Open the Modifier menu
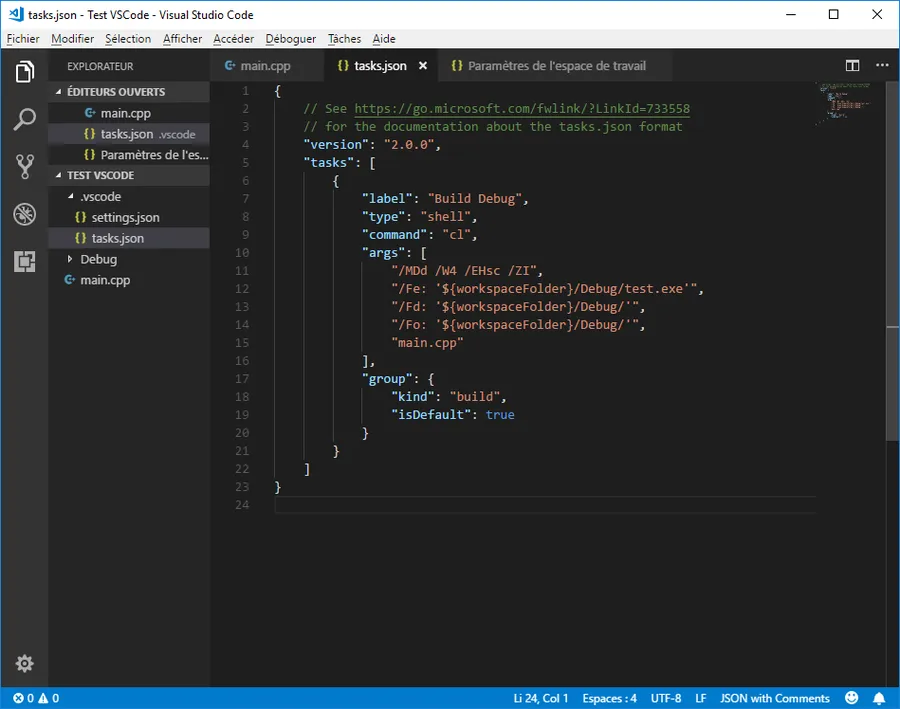This screenshot has height=709, width=900. coord(72,38)
